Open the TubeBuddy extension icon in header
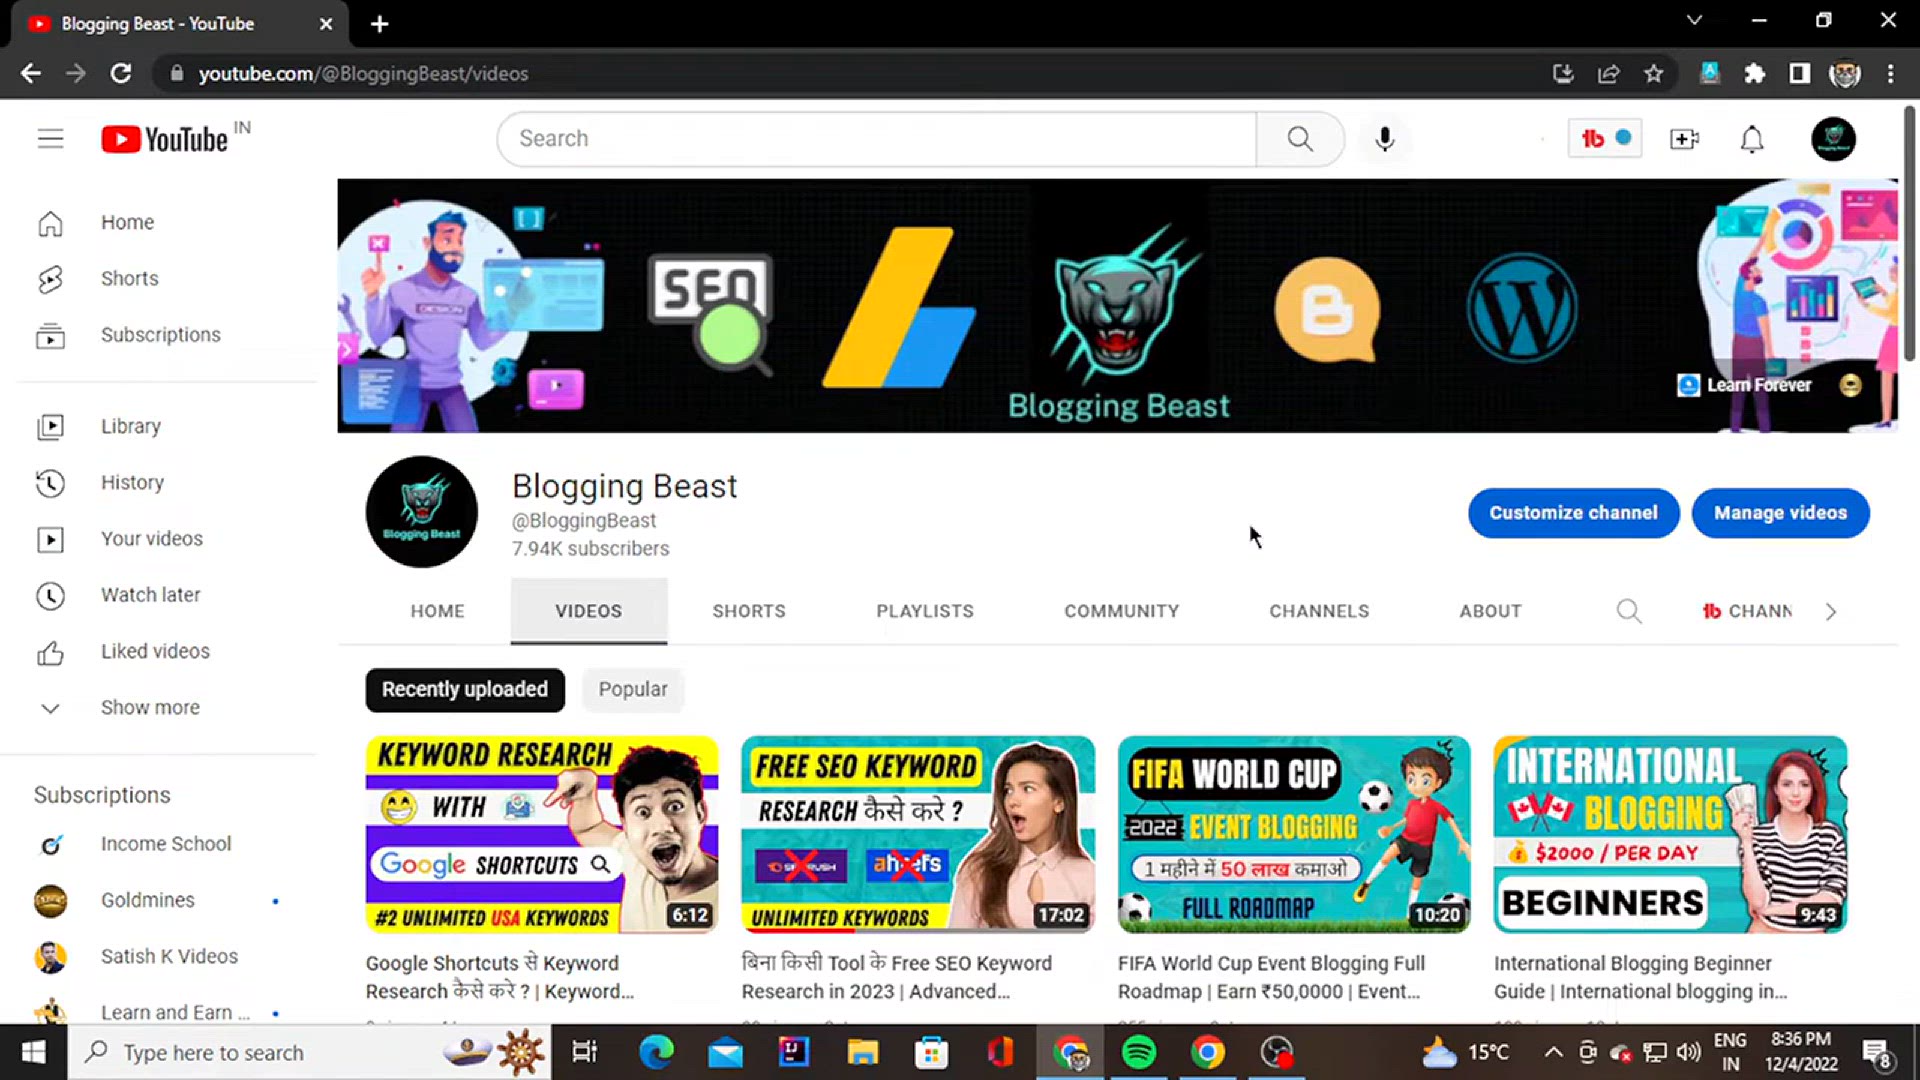Viewport: 1920px width, 1080px height. click(1605, 139)
